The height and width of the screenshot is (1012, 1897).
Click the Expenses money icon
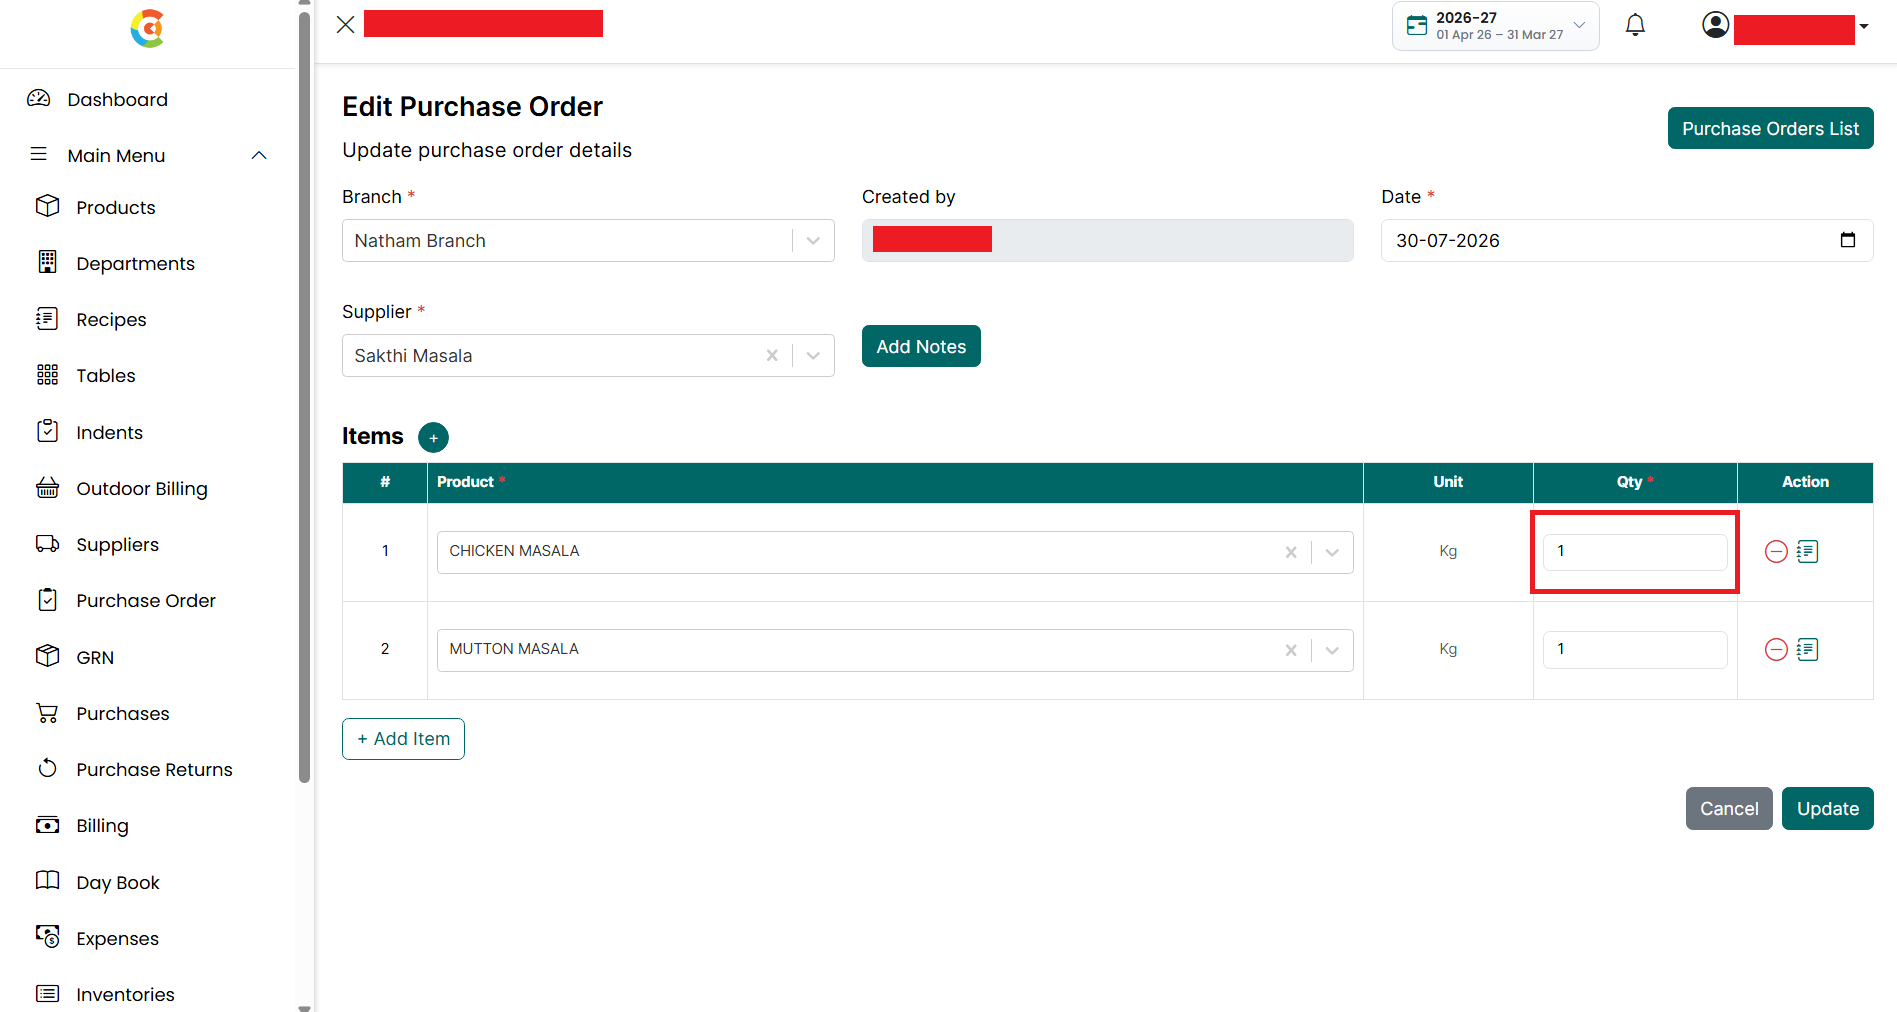tap(47, 937)
